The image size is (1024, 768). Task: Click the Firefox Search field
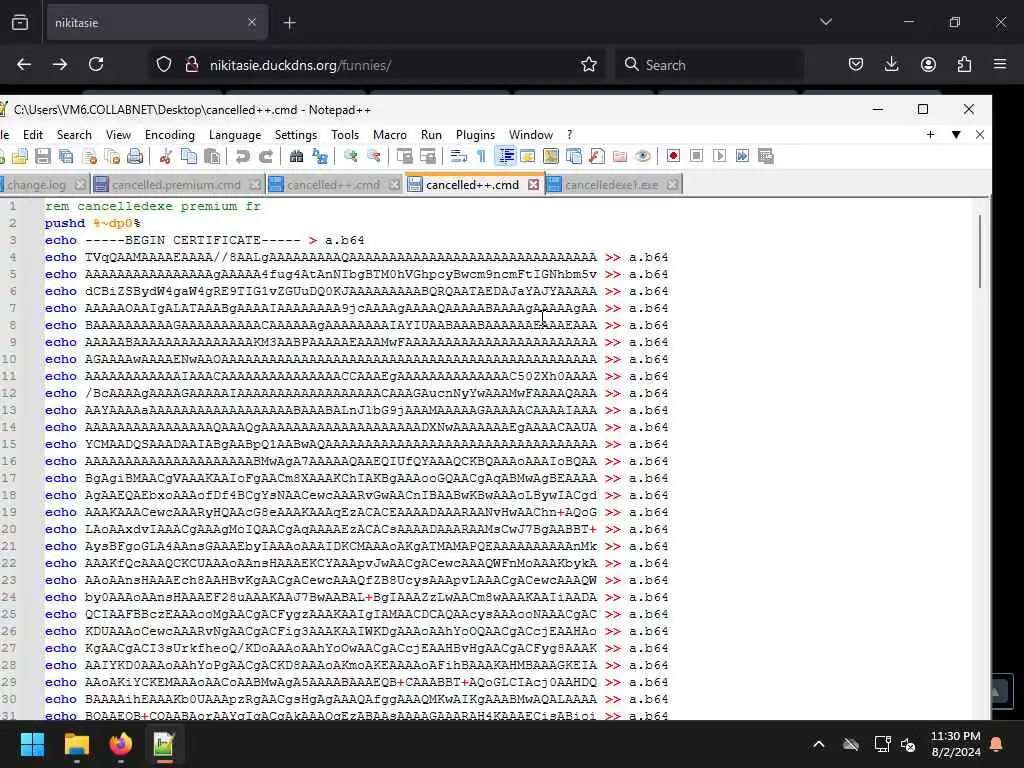point(710,65)
